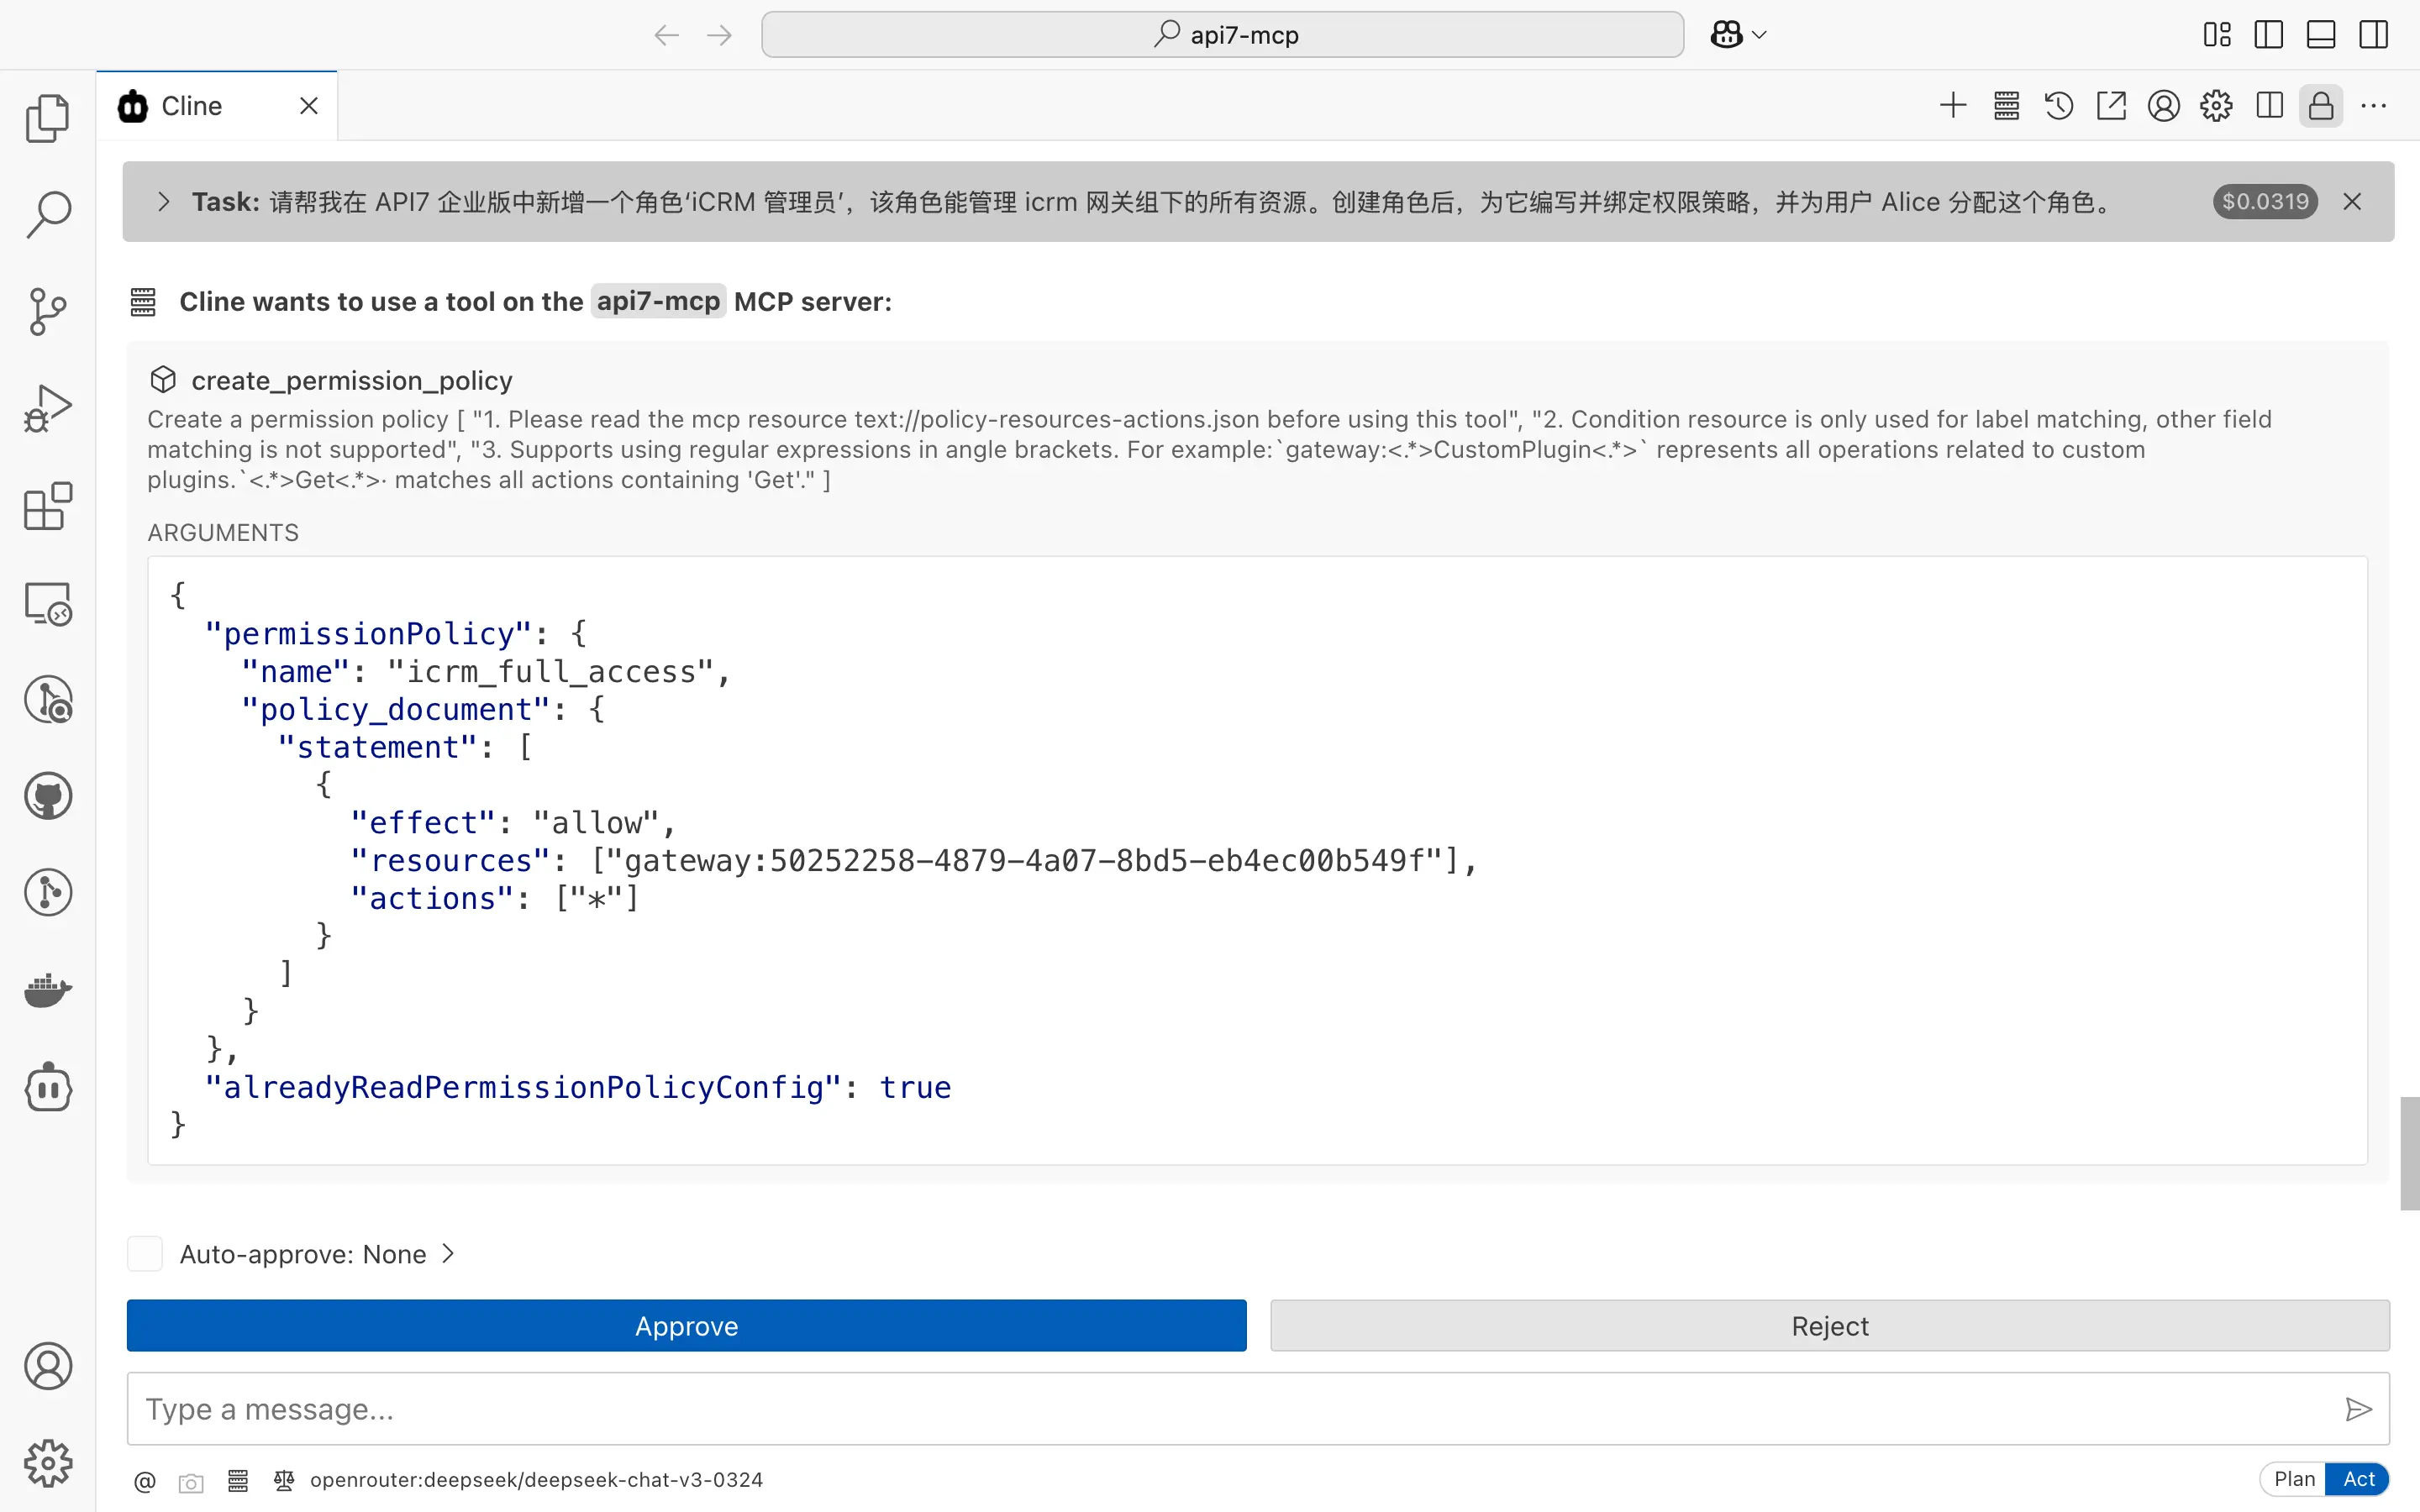2420x1512 pixels.
Task: Click the api7-mcp command center search box
Action: 1222,35
